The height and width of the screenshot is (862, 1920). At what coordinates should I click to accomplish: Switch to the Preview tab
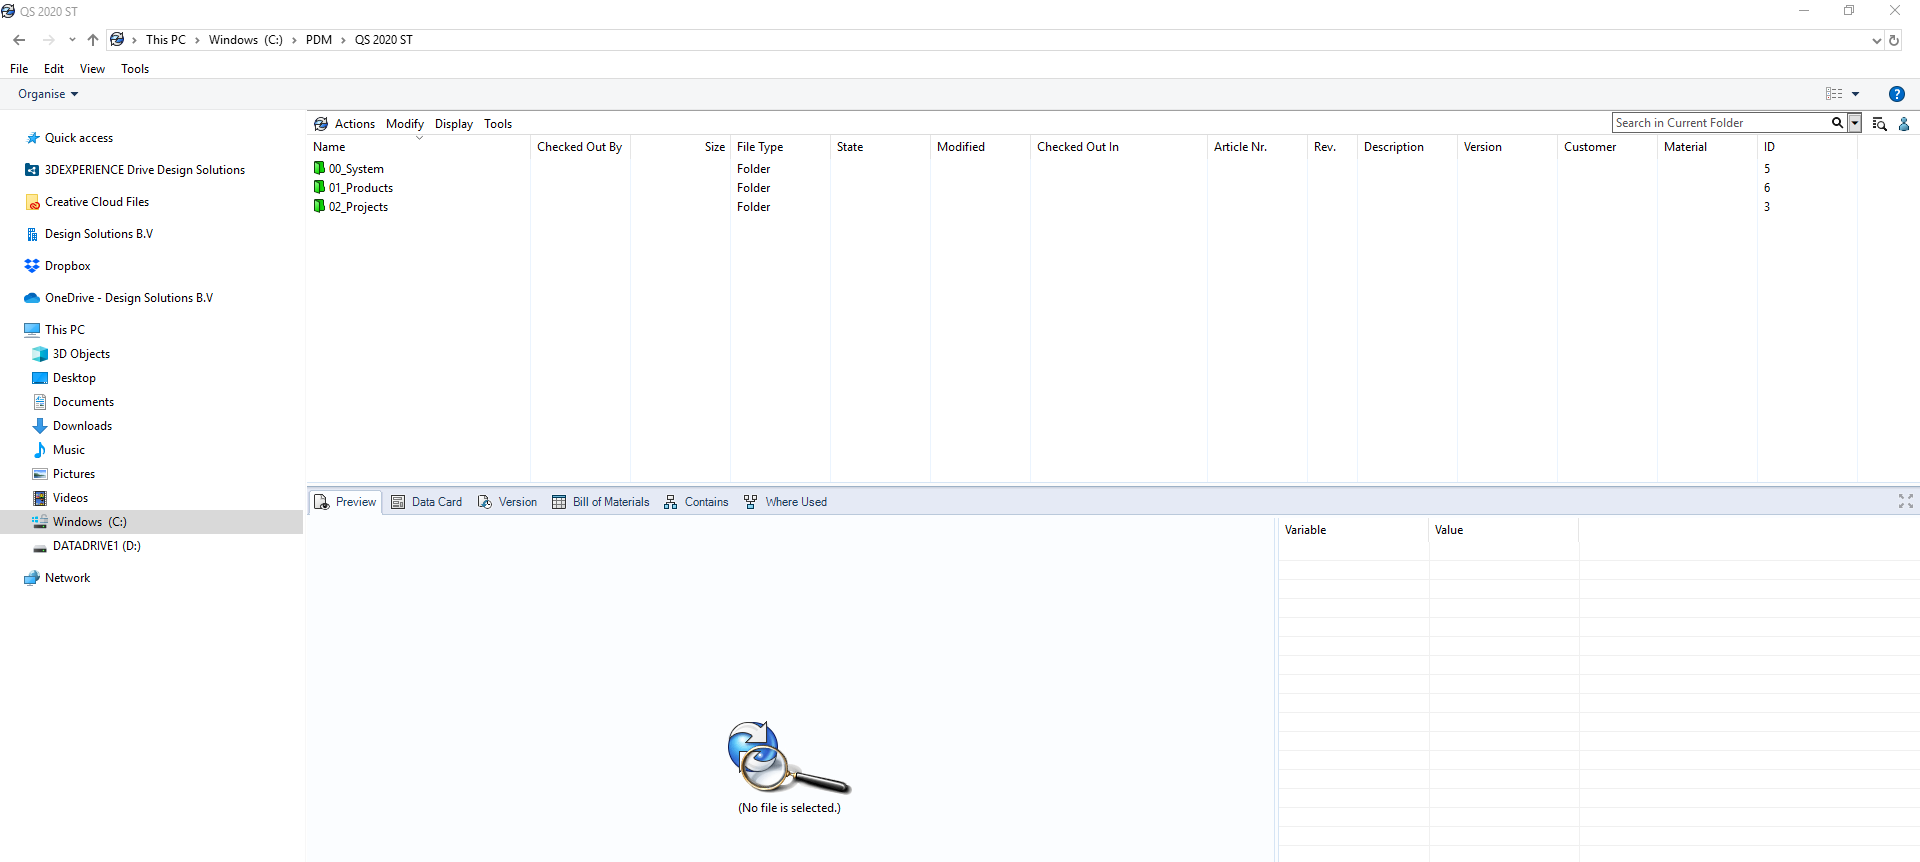(x=345, y=502)
